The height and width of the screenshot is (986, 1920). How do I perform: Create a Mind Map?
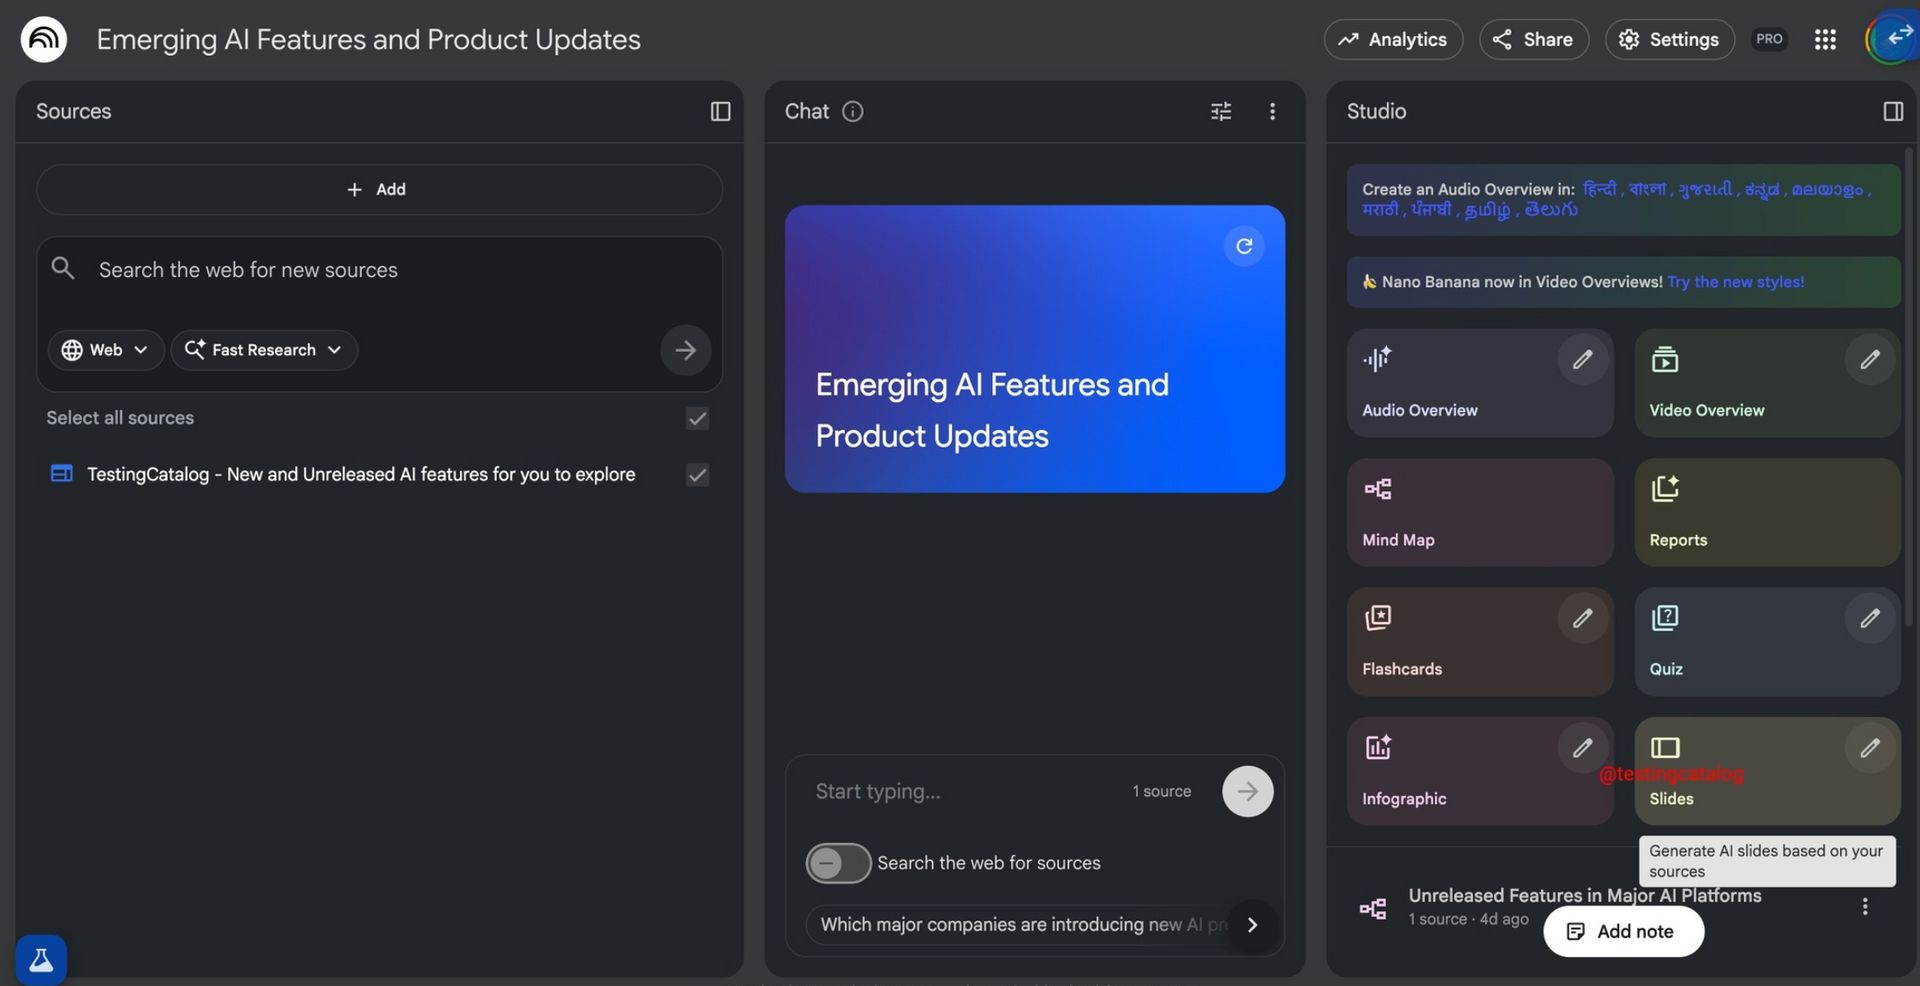point(1480,512)
